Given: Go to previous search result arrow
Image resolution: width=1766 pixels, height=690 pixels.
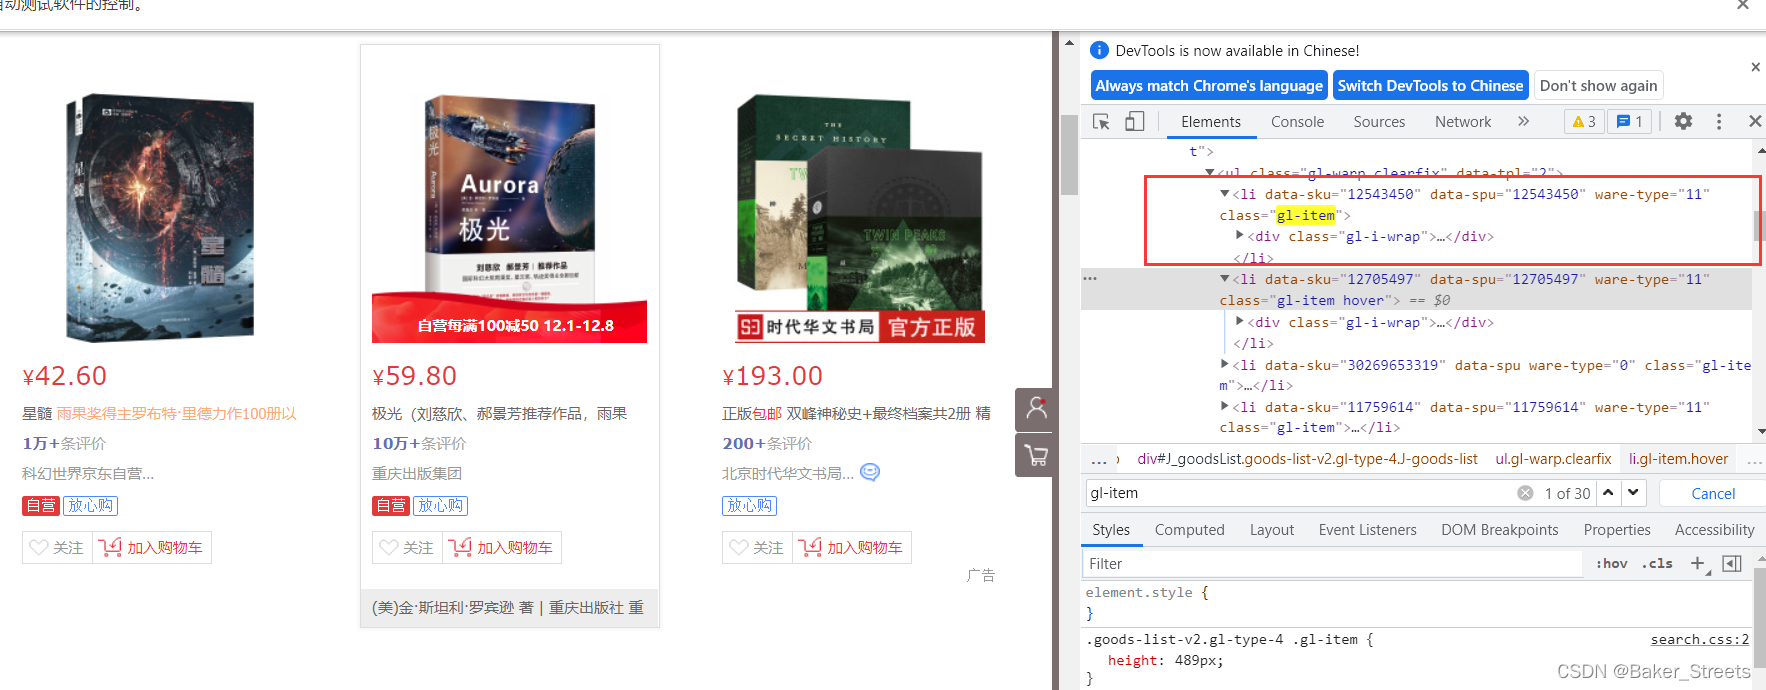Looking at the screenshot, I should (1608, 492).
